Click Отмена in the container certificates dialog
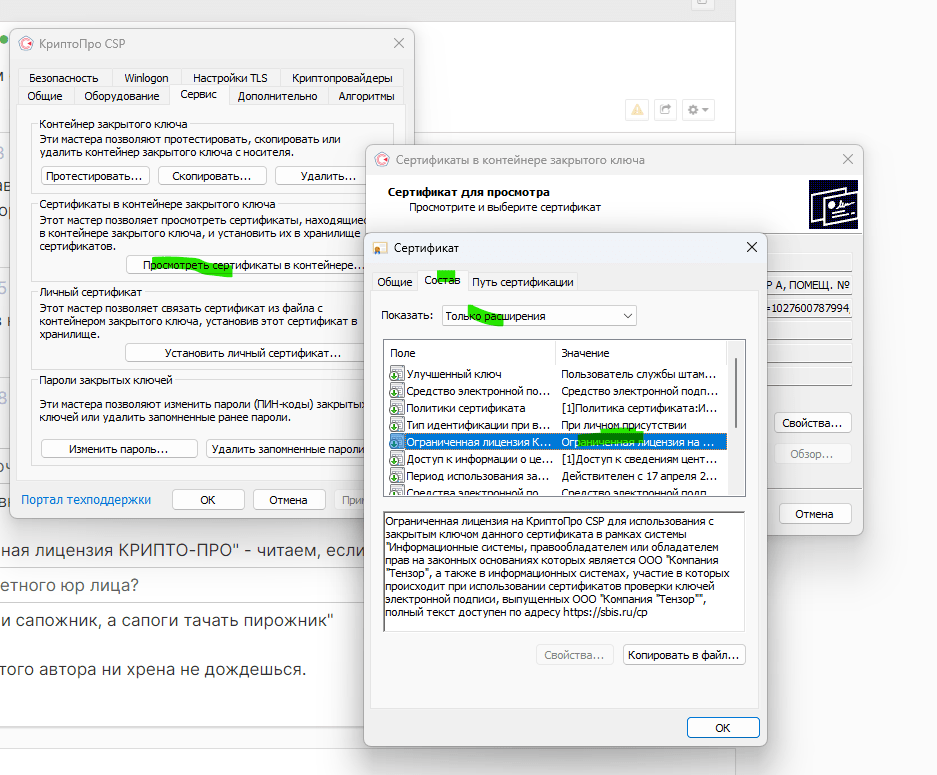The height and width of the screenshot is (775, 937). pos(814,514)
